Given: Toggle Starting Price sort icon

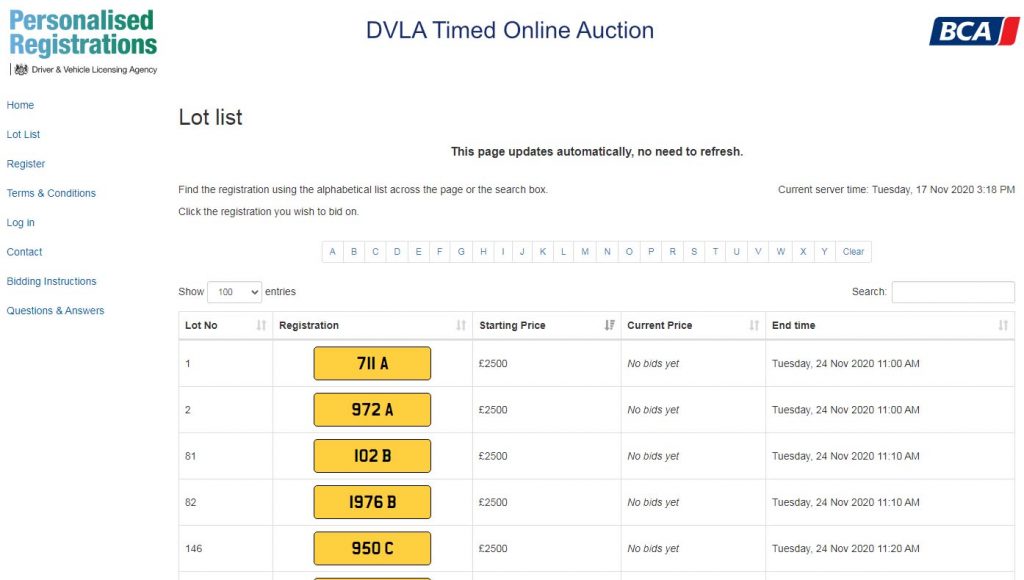Looking at the screenshot, I should (609, 325).
